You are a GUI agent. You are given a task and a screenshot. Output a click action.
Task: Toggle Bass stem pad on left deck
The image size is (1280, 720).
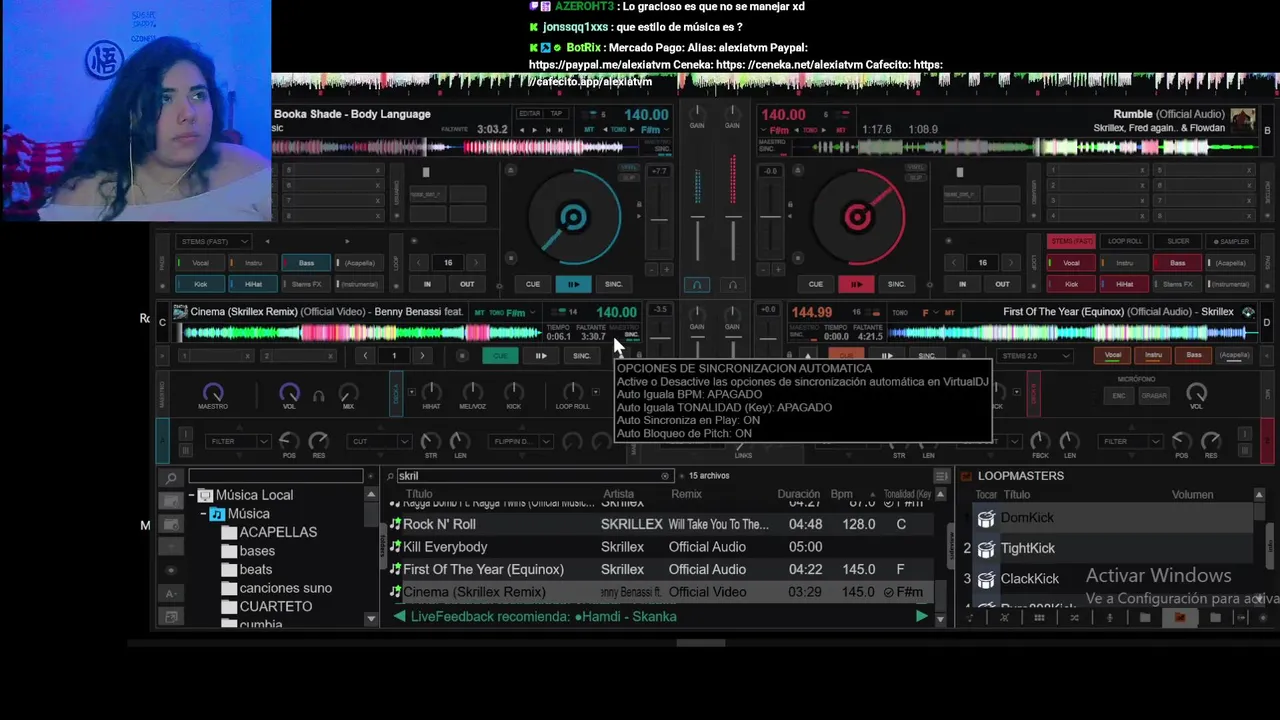(306, 263)
